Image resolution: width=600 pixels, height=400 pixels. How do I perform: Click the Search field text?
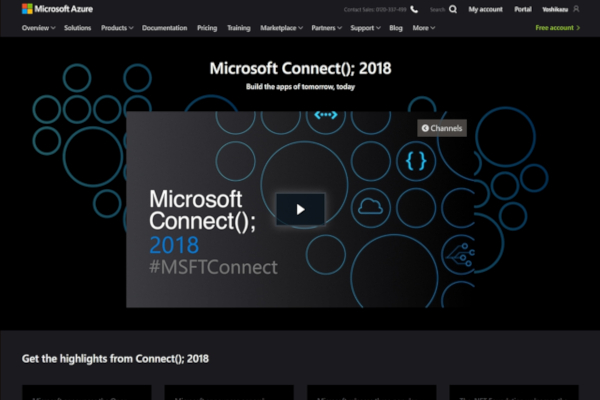(437, 10)
